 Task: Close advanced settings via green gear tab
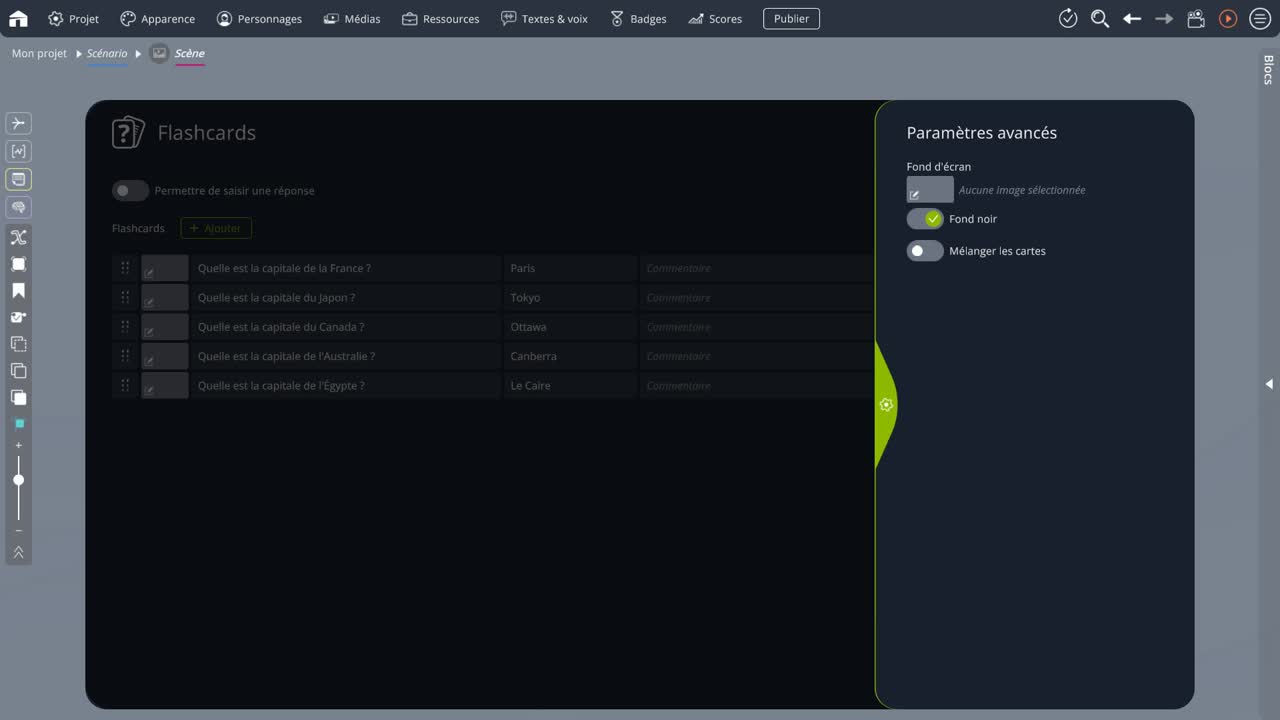tap(886, 405)
